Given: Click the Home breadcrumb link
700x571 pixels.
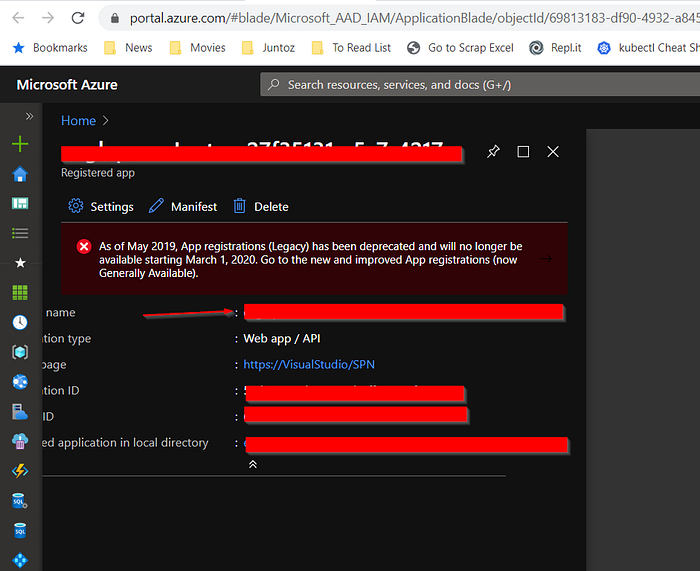Looking at the screenshot, I should pos(79,121).
